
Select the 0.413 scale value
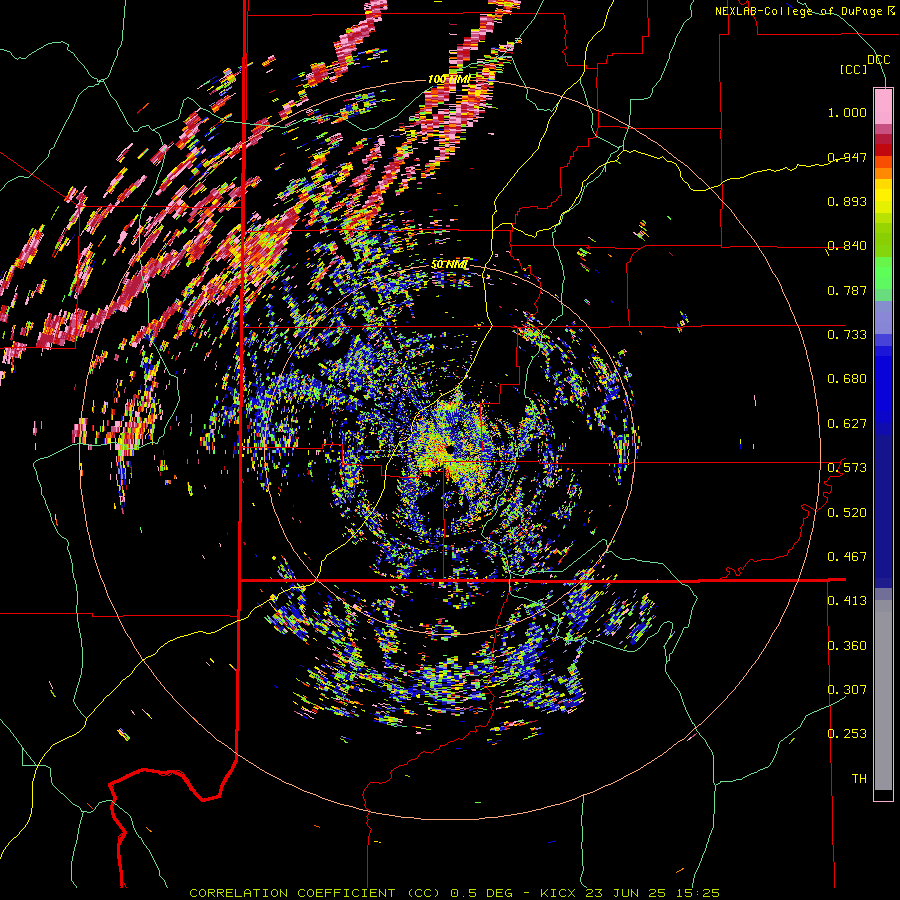point(847,601)
